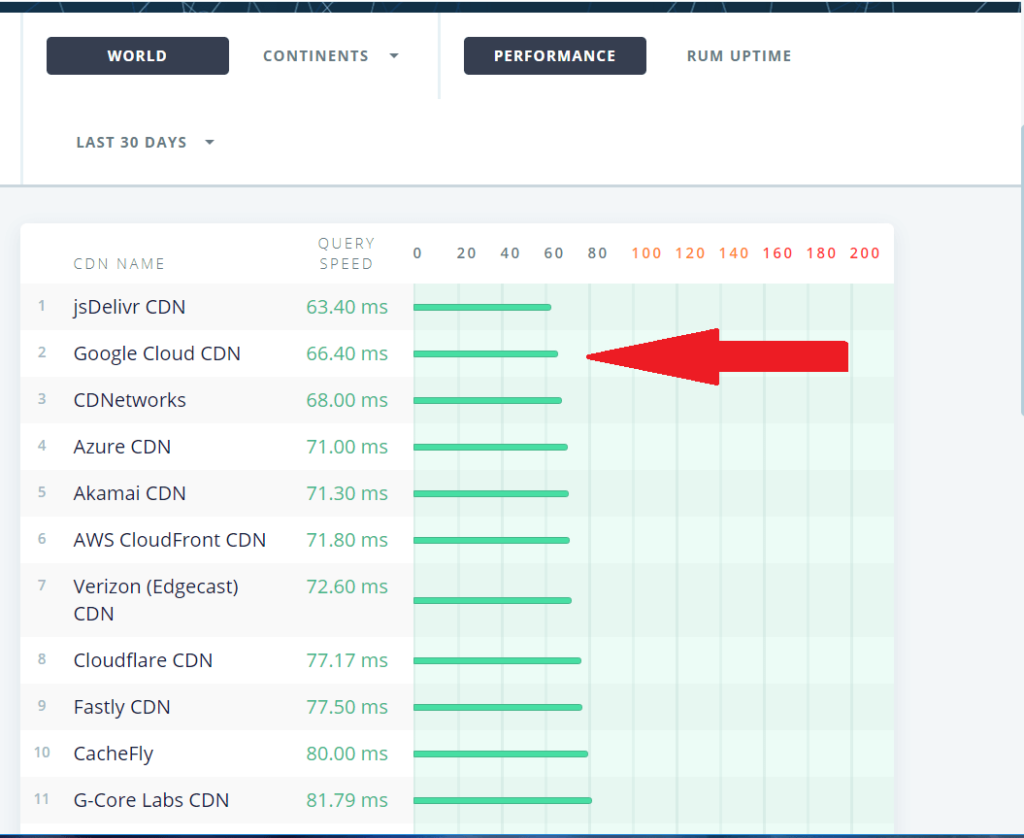This screenshot has width=1024, height=838.
Task: Click the Akamai CDN performance bar
Action: tap(491, 494)
